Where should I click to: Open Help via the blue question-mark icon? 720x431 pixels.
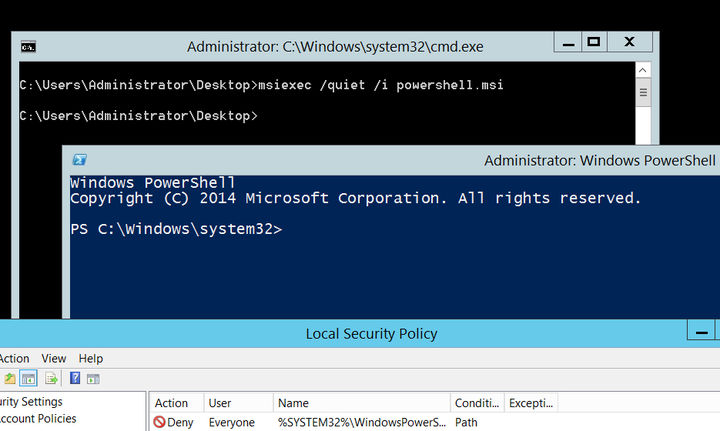(x=75, y=379)
